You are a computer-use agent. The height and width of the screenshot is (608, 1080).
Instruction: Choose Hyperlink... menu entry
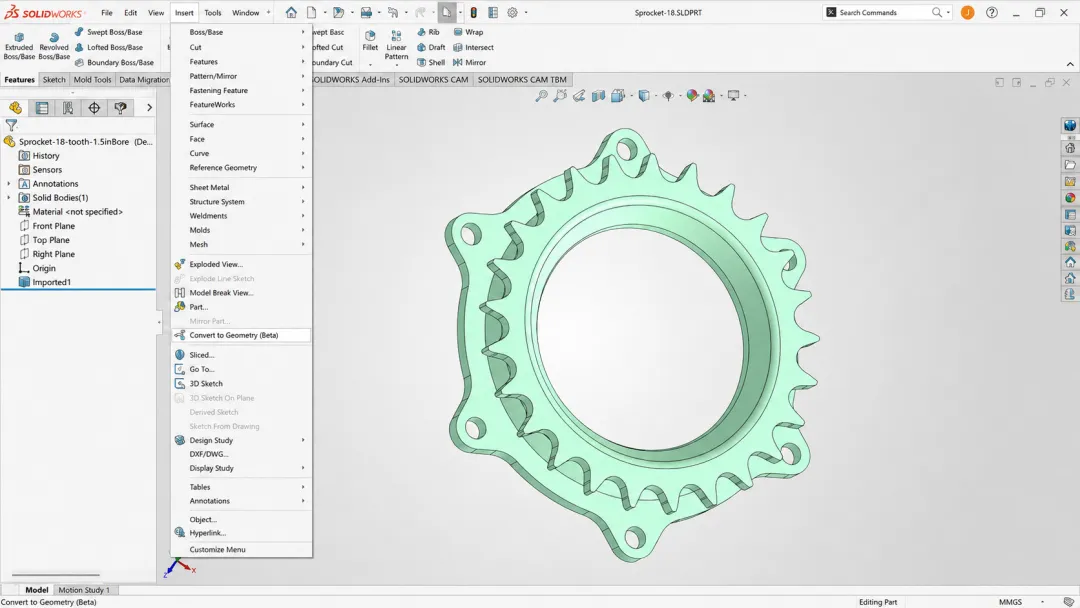pos(241,533)
